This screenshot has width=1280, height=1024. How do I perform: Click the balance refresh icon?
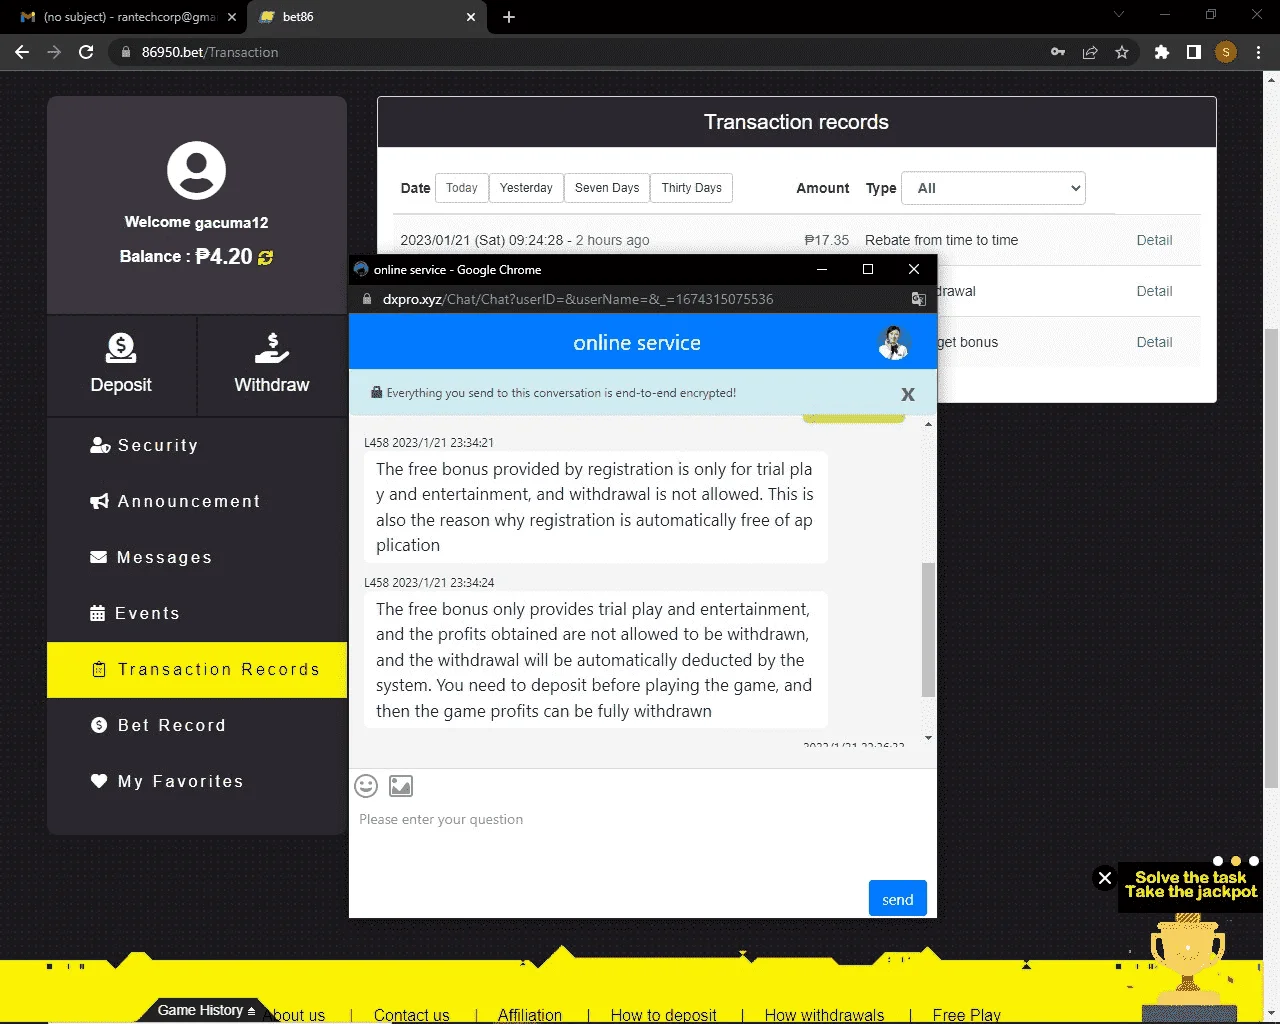click(x=265, y=257)
